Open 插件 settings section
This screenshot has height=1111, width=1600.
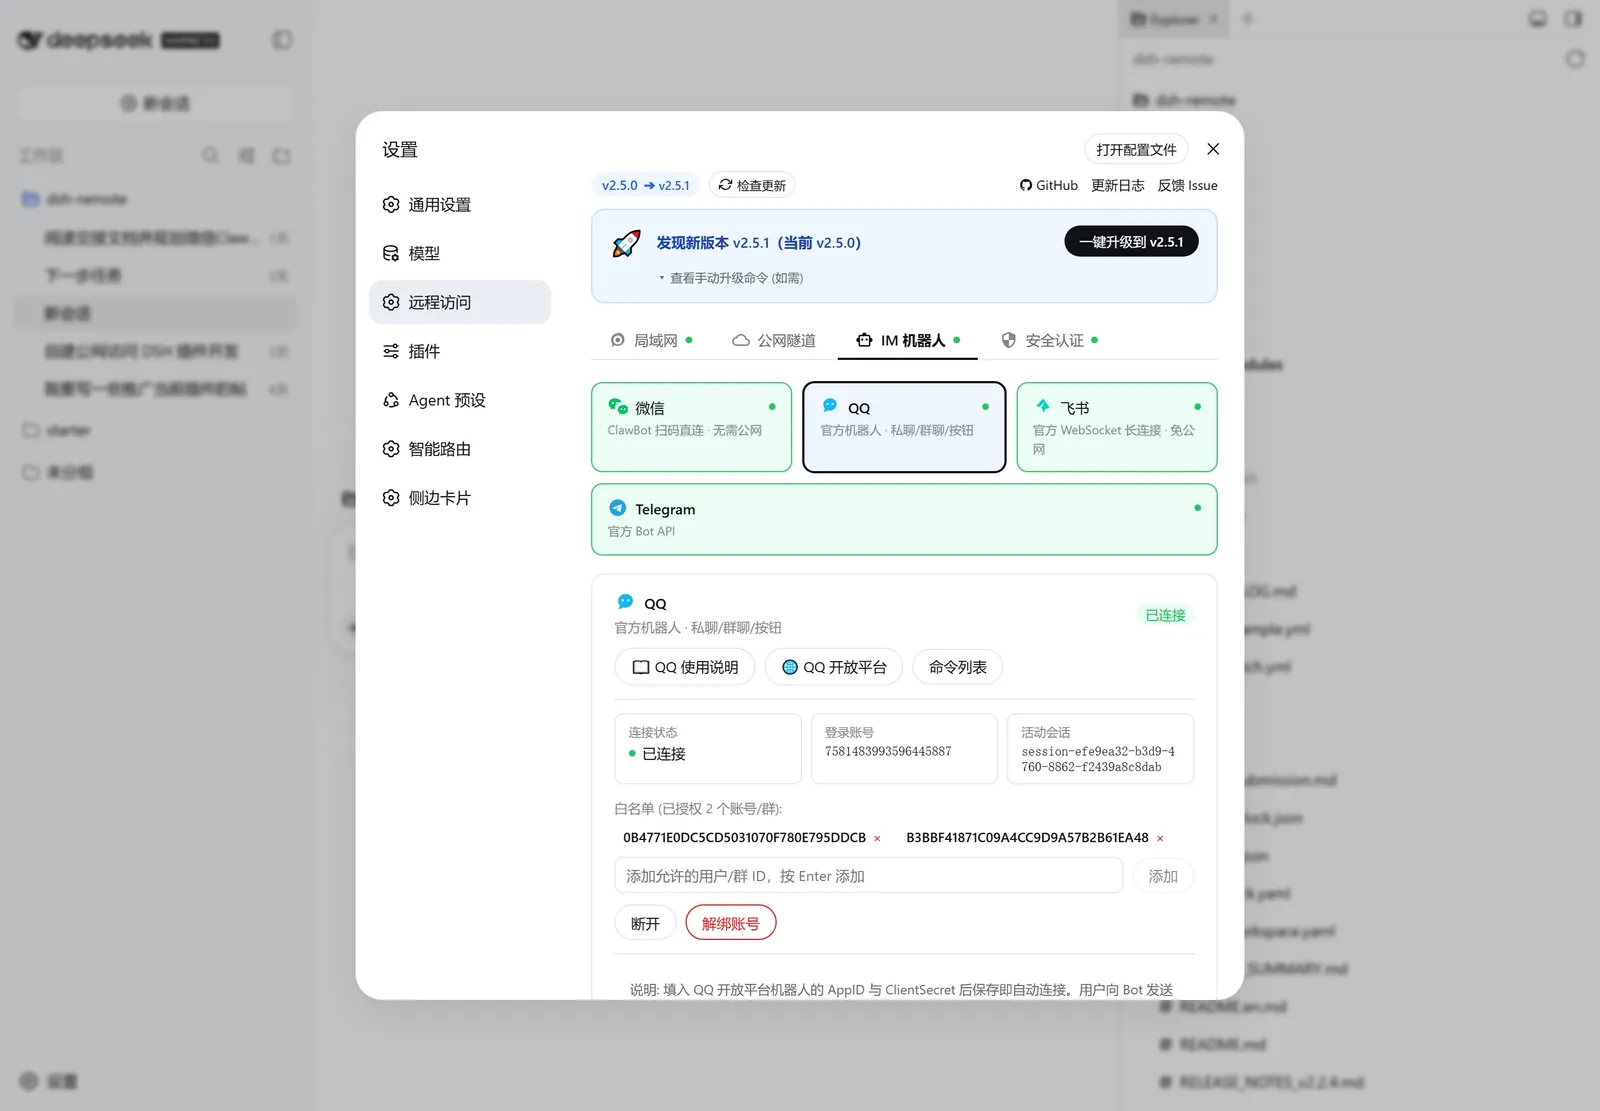(460, 351)
